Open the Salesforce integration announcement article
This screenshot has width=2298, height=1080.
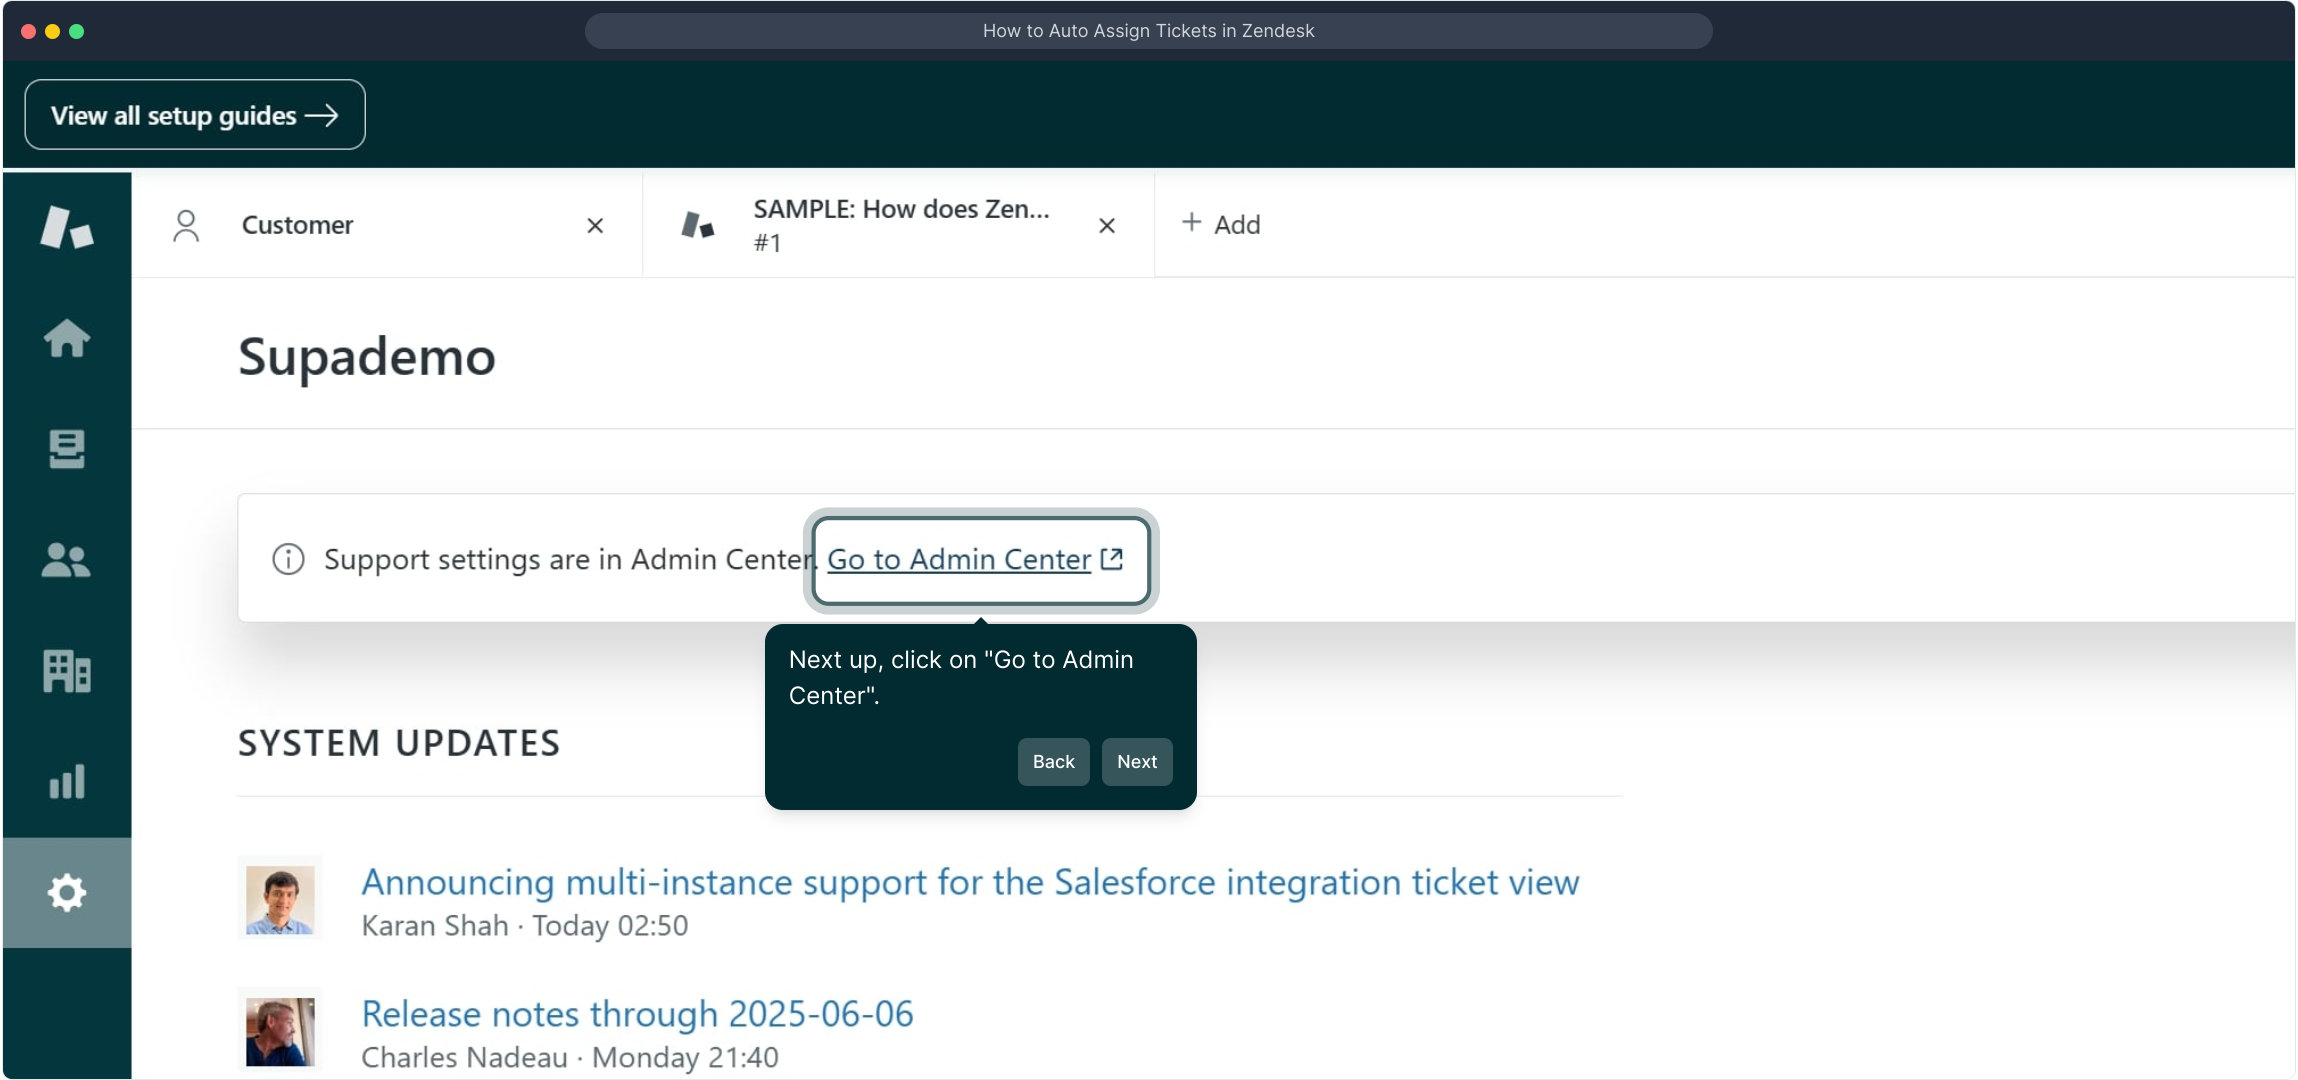click(969, 882)
